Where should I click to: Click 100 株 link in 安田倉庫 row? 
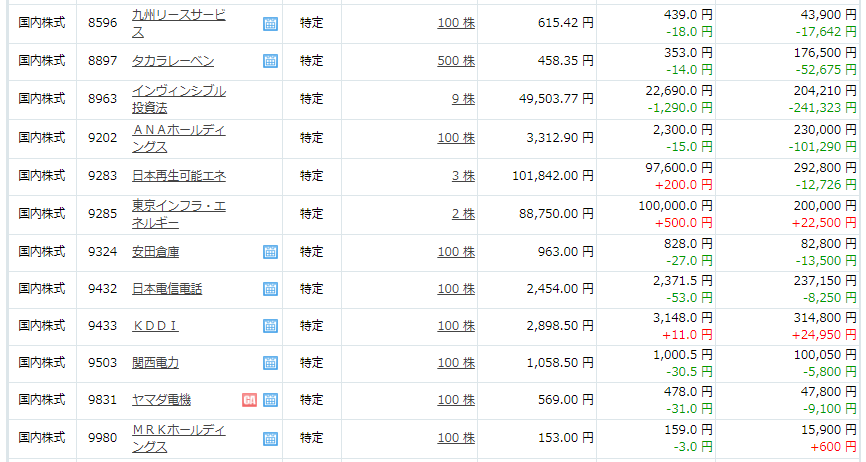455,252
